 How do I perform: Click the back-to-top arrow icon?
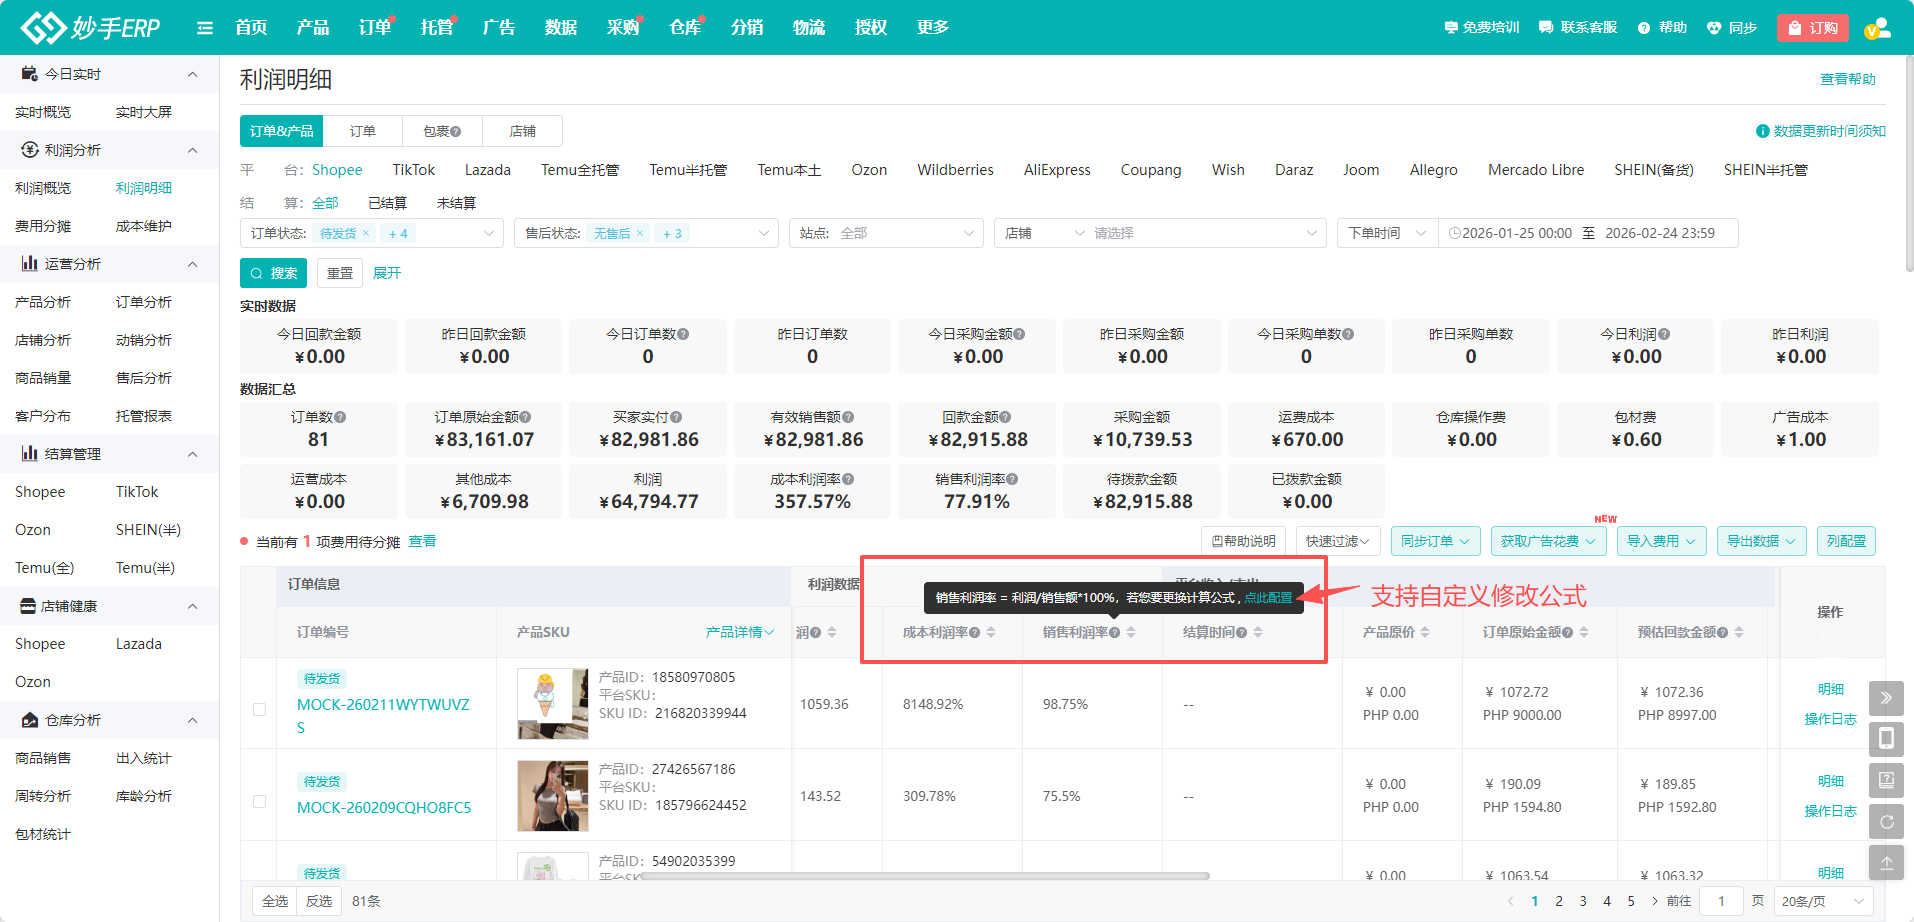(x=1886, y=863)
